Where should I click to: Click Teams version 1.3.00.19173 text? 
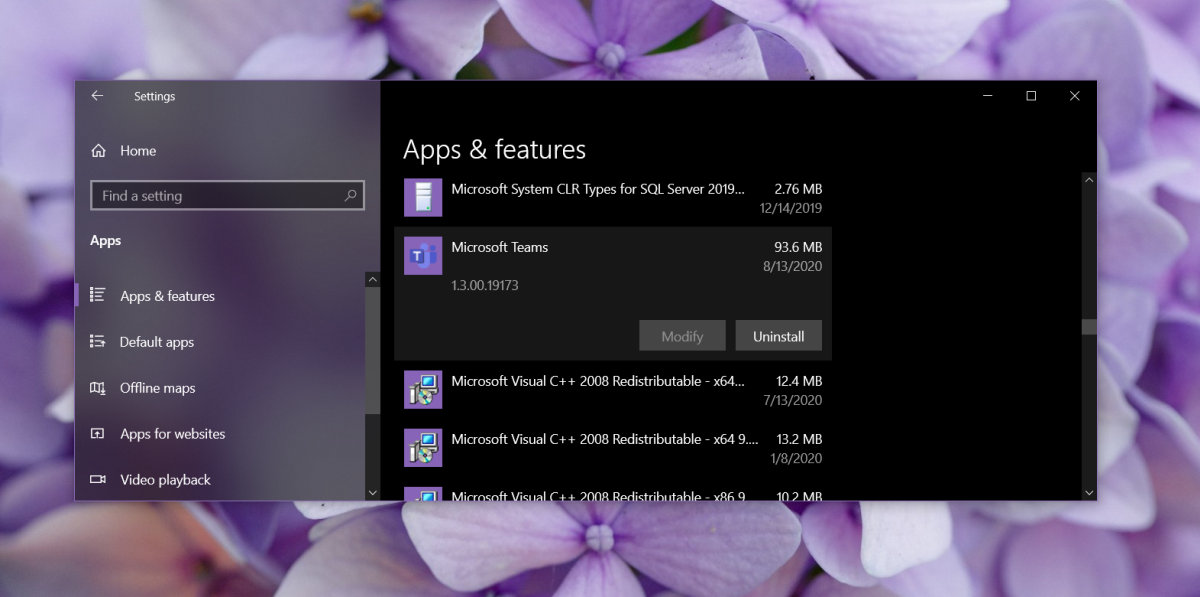(485, 286)
